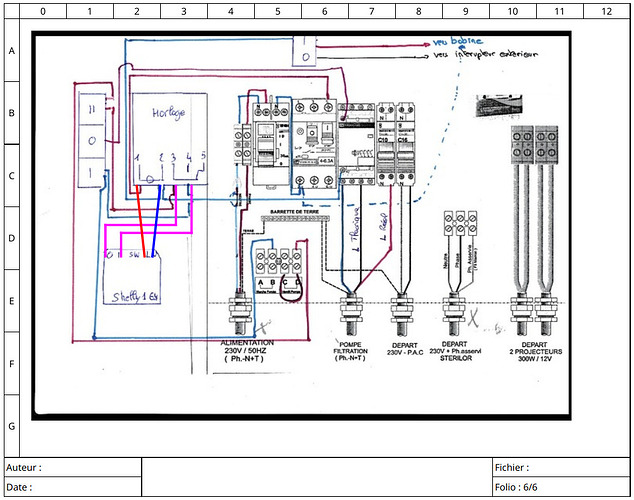Click the Horloge timer box
Screen dimensions: 634x500
[170, 139]
